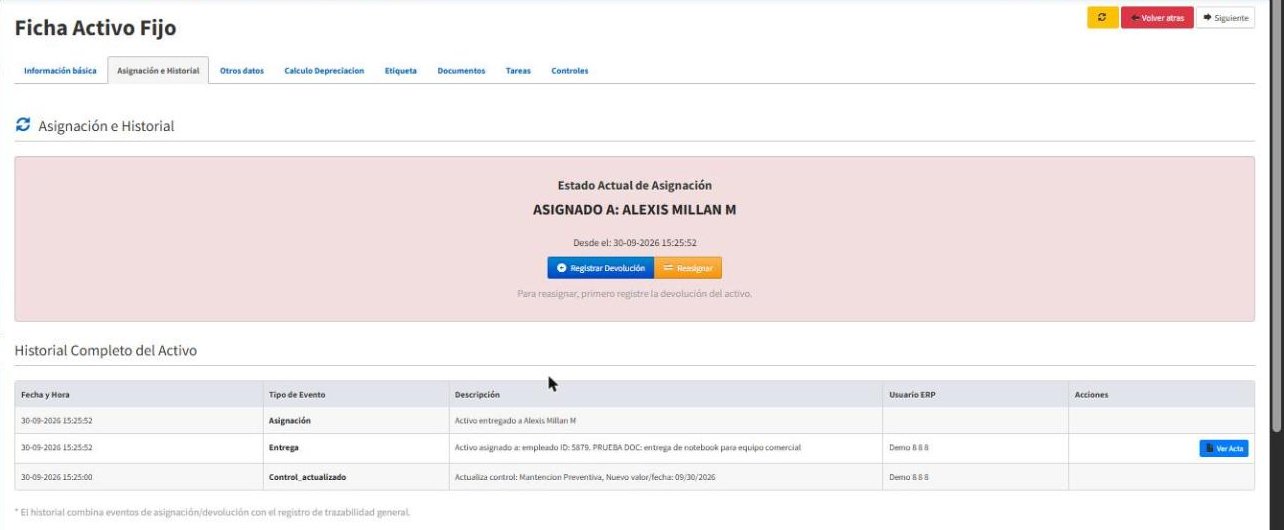Image resolution: width=1284 pixels, height=530 pixels.
Task: Click the orange Reasignar button
Action: (688, 268)
